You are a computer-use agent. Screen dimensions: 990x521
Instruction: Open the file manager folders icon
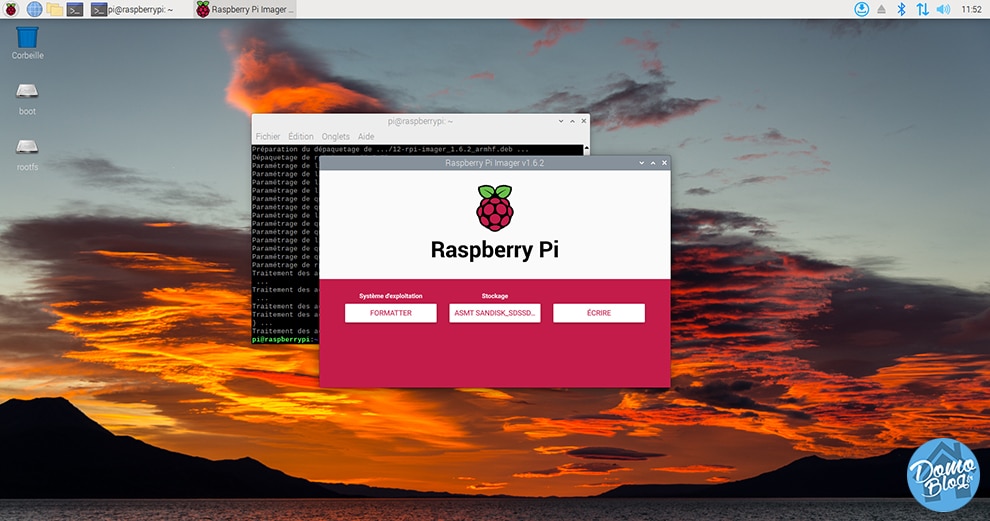pyautogui.click(x=54, y=9)
